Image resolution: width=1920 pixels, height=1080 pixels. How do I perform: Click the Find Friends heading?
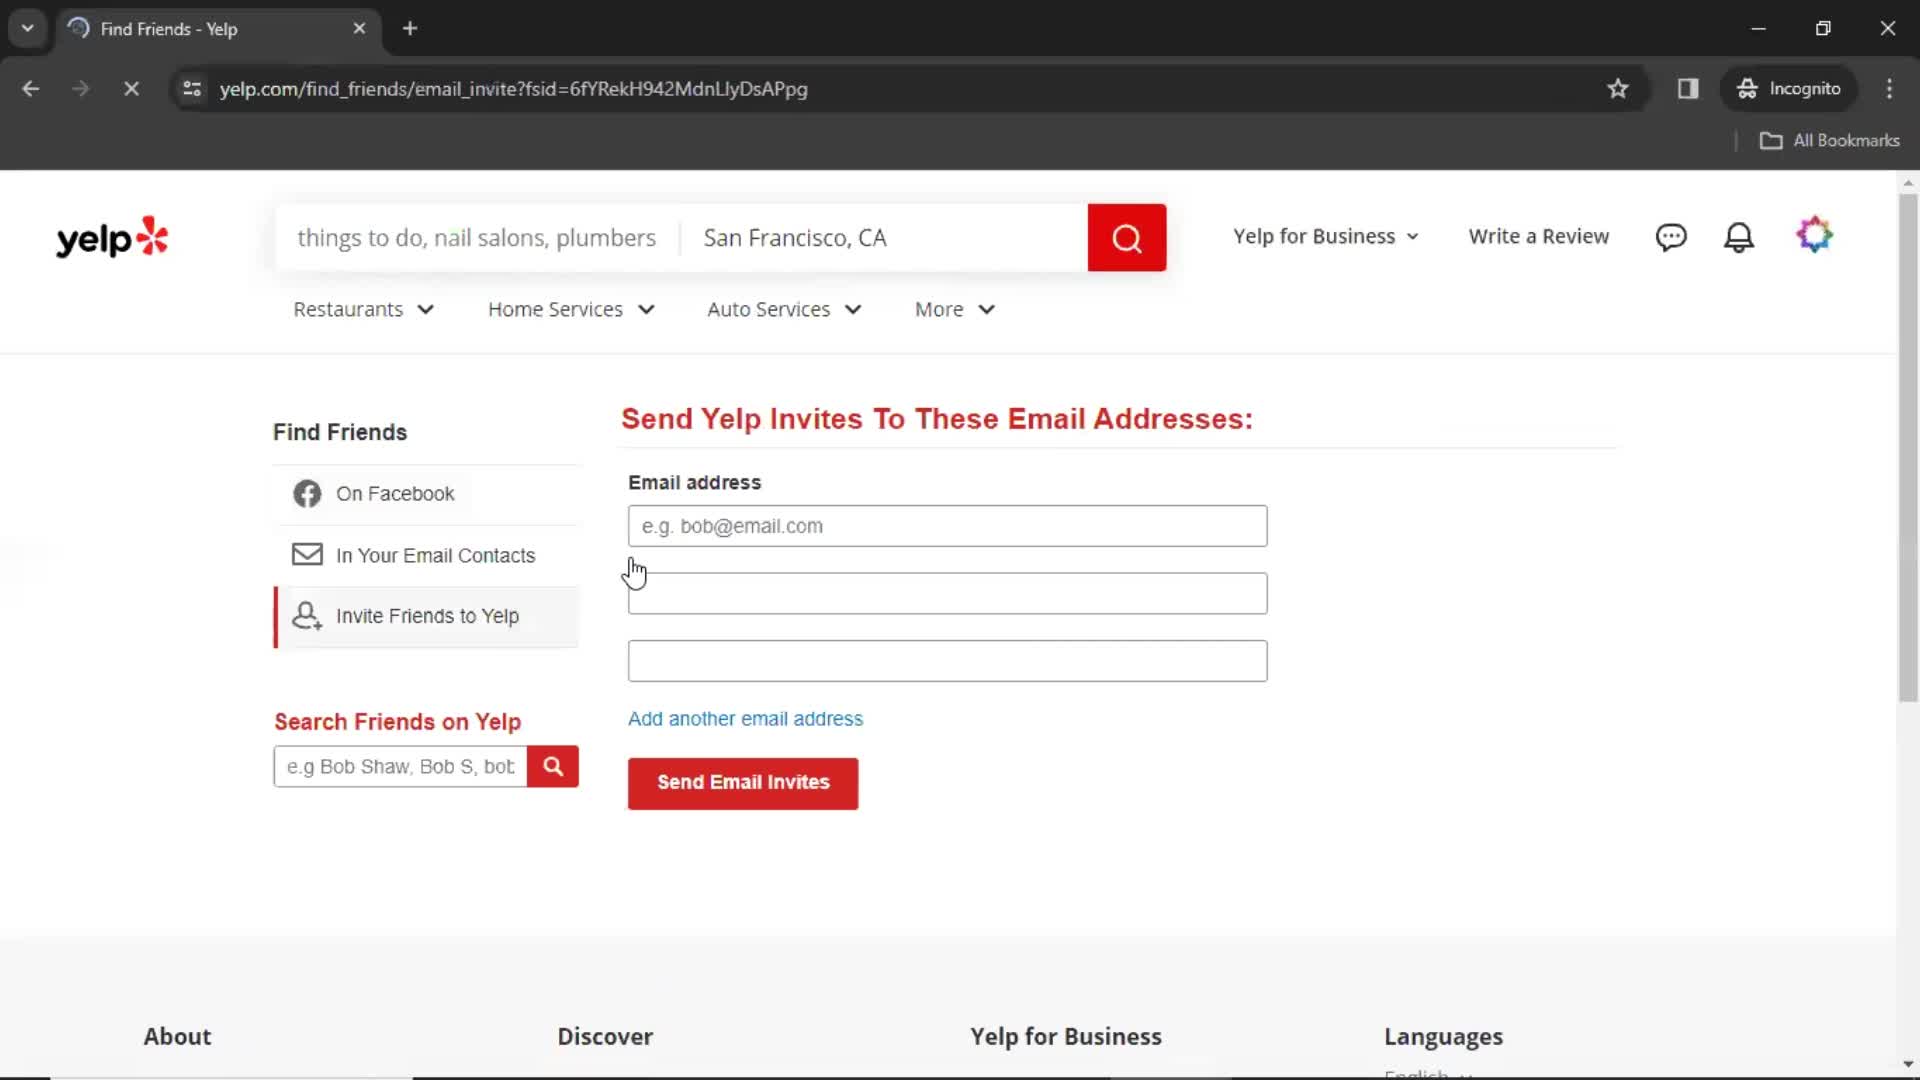coord(340,432)
